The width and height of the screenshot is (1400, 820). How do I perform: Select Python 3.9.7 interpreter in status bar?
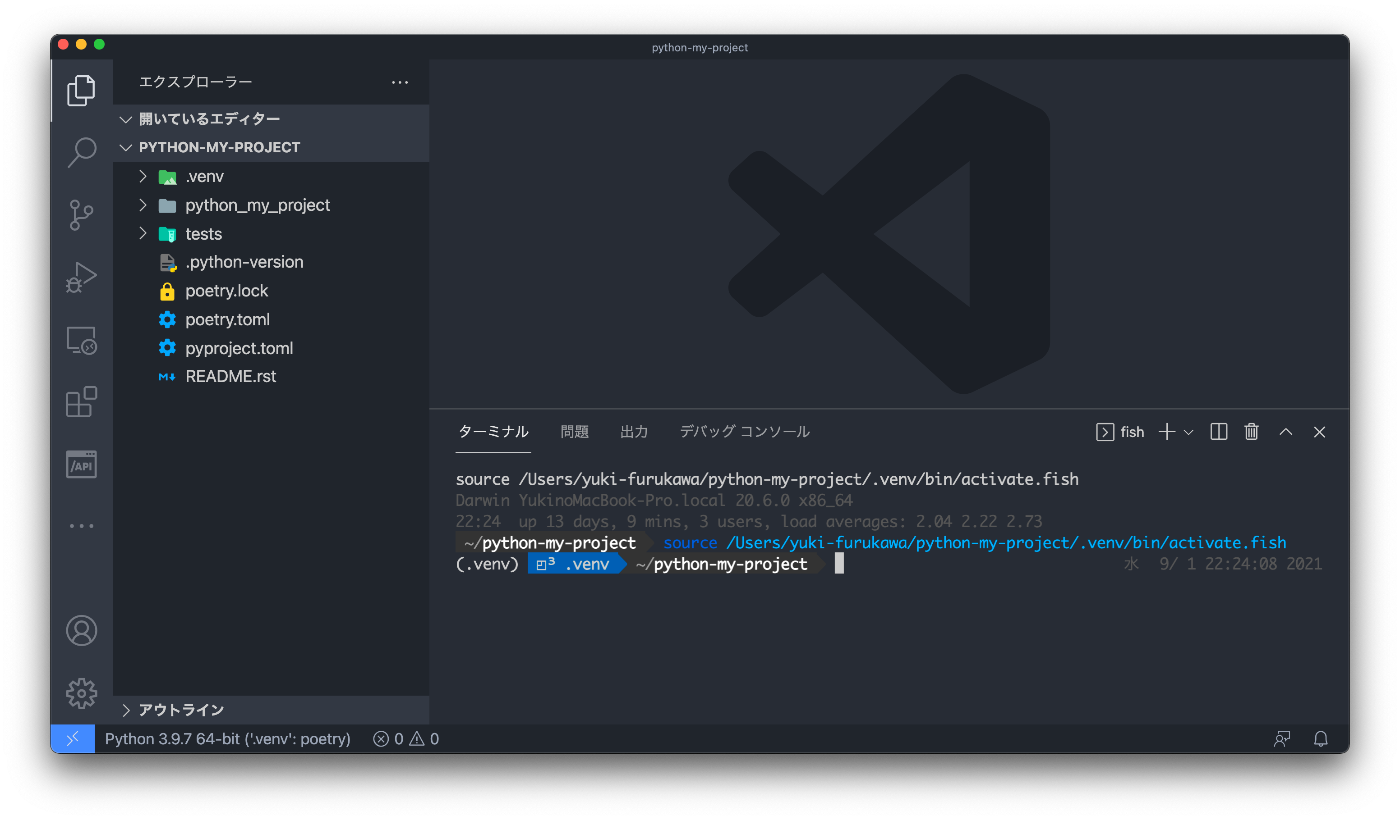click(228, 739)
